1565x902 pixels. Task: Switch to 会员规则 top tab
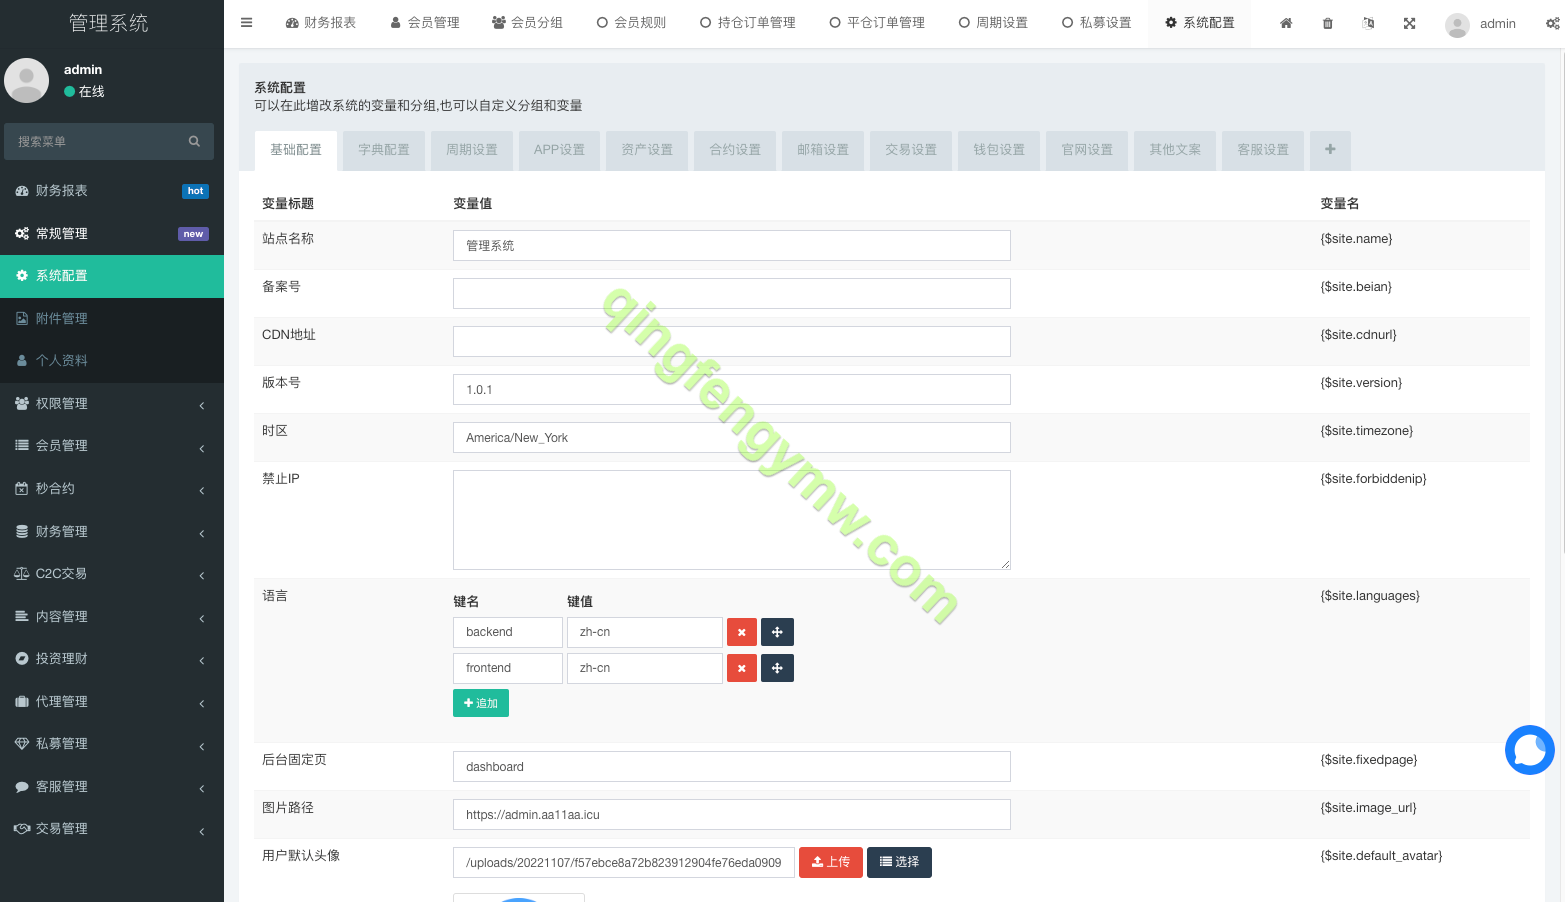[632, 23]
